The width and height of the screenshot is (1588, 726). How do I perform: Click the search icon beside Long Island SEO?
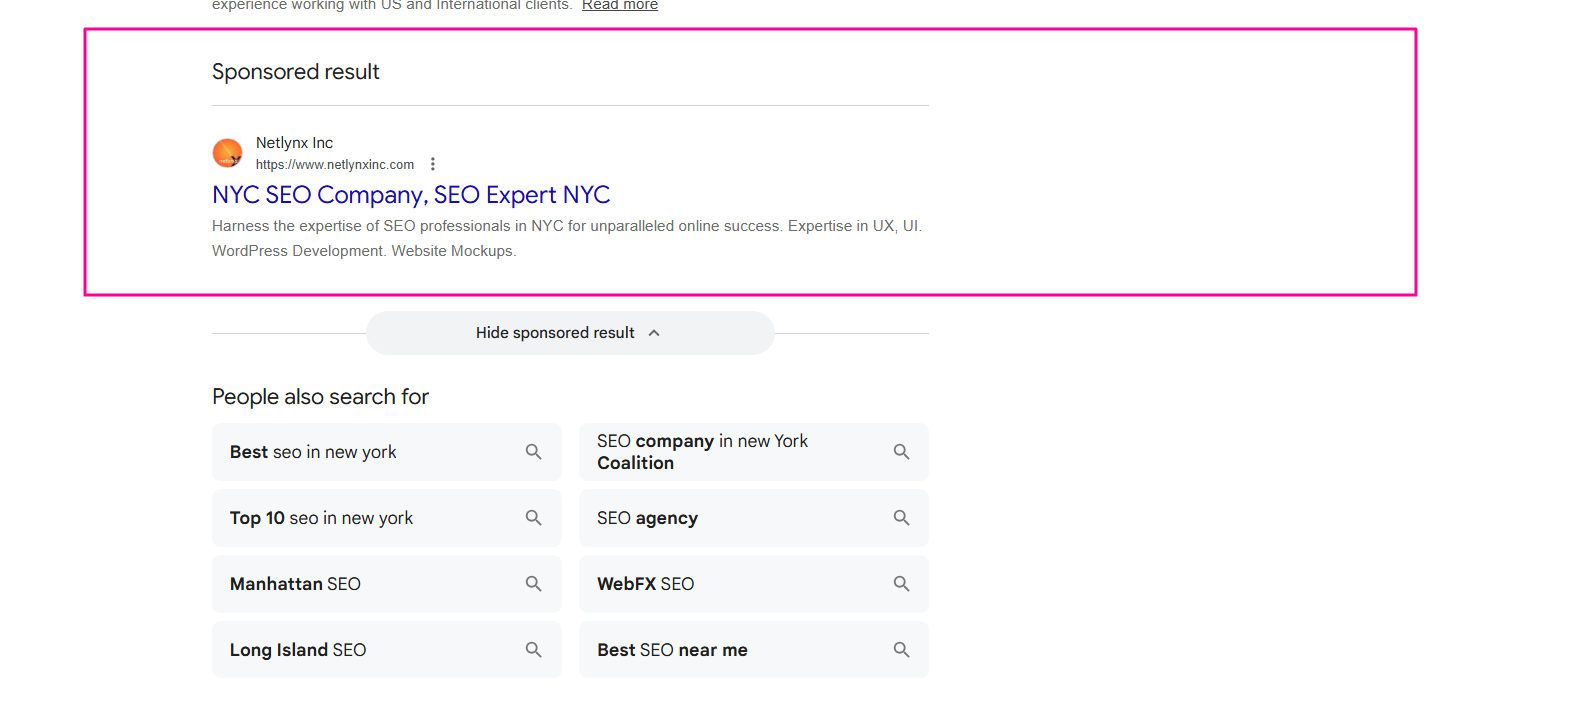pos(534,650)
